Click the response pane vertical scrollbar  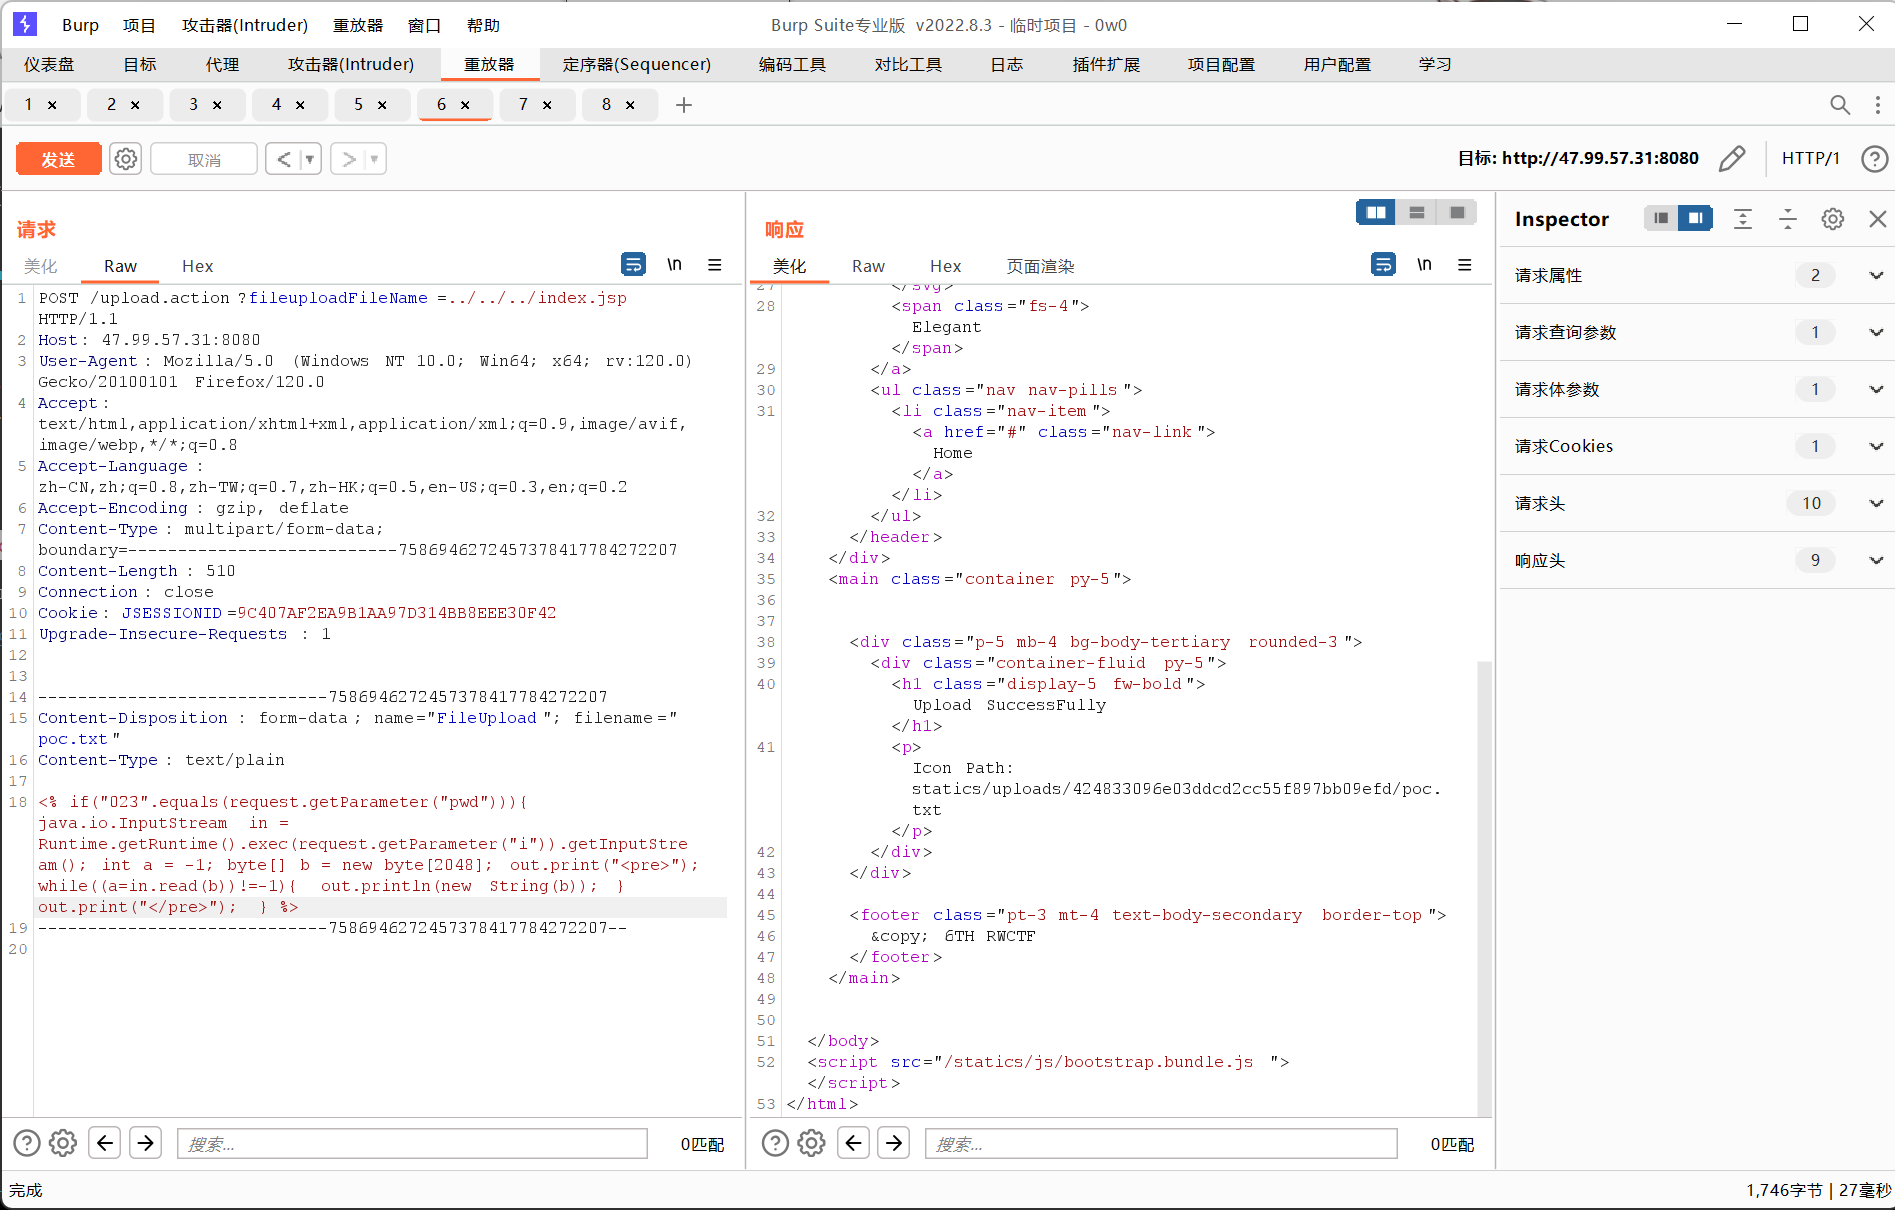pos(1484,887)
